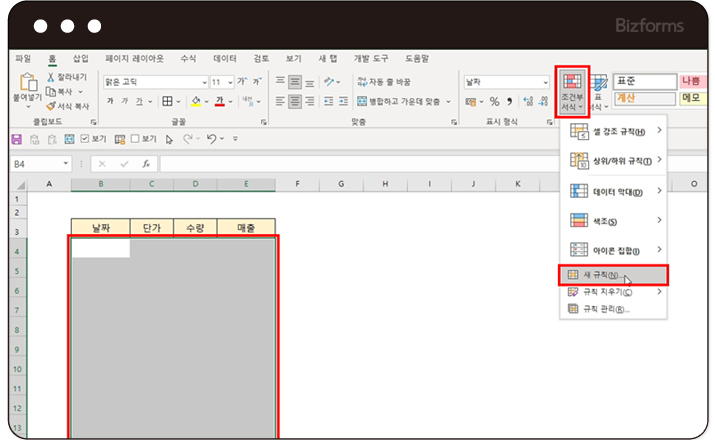
Task: Click the percent style icon
Action: coord(494,101)
